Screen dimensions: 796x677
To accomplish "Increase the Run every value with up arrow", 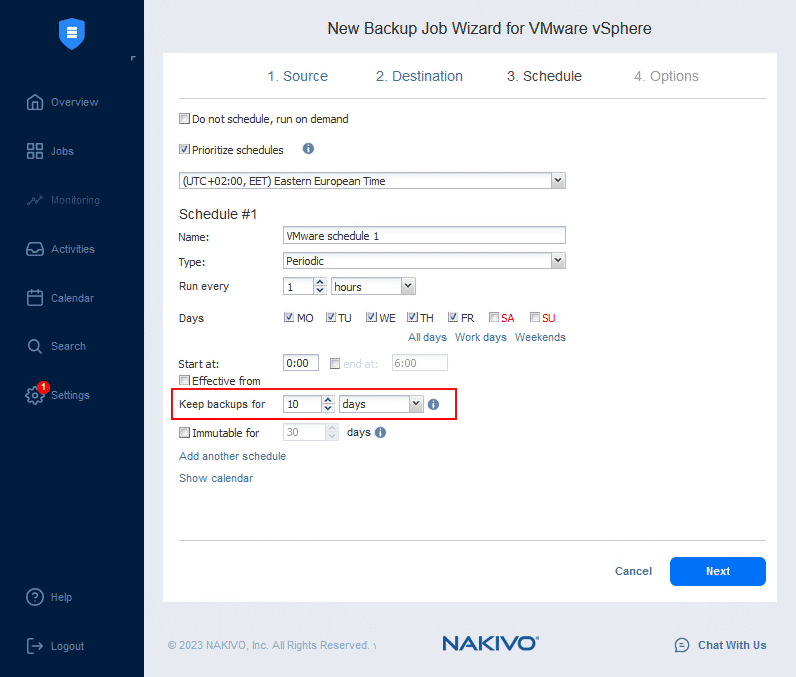I will pyautogui.click(x=320, y=282).
